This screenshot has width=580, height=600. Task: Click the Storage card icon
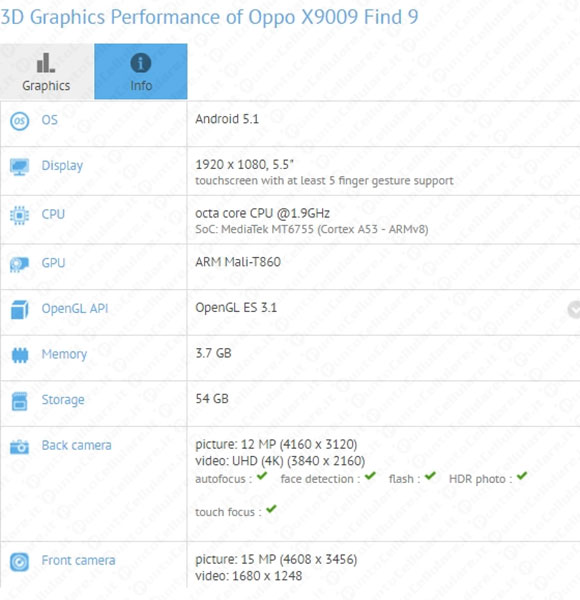(20, 401)
